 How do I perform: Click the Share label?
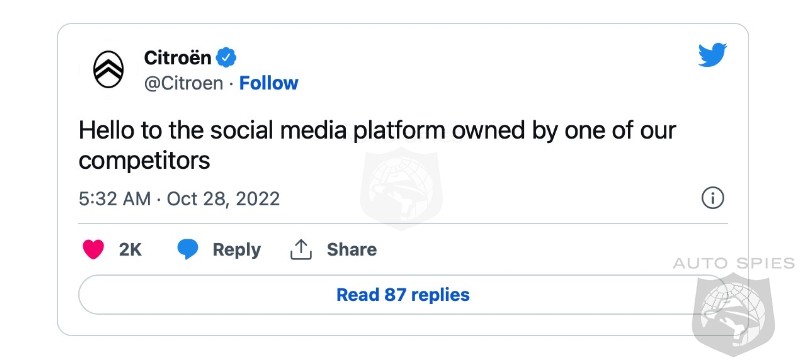352,250
